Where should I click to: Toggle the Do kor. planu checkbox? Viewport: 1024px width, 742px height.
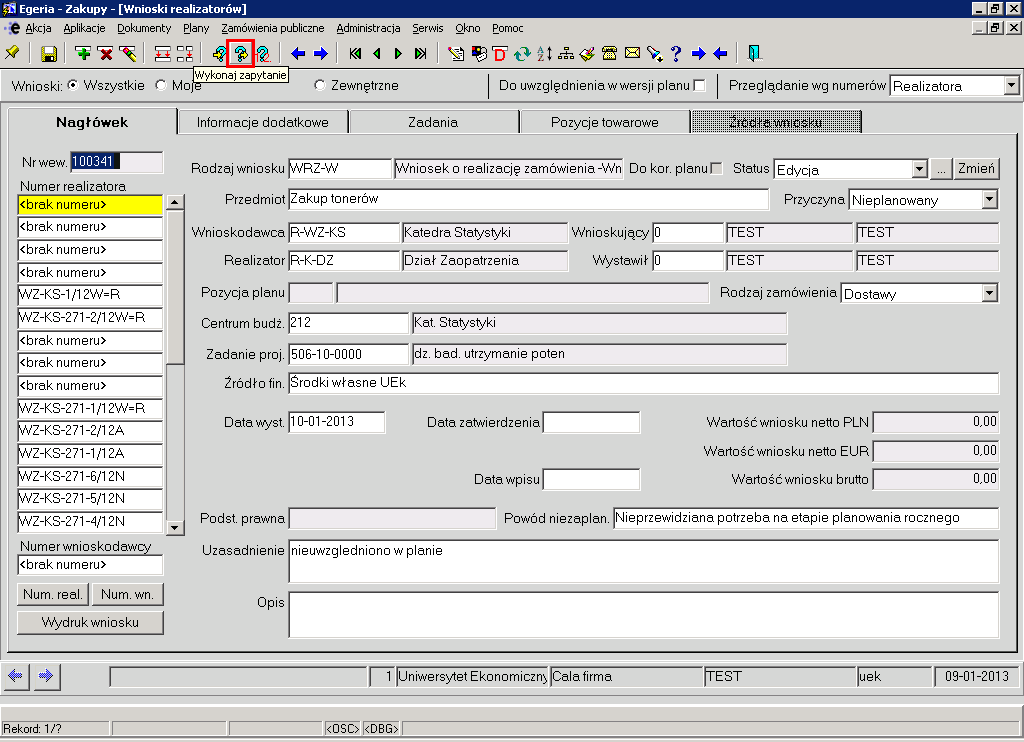point(716,169)
